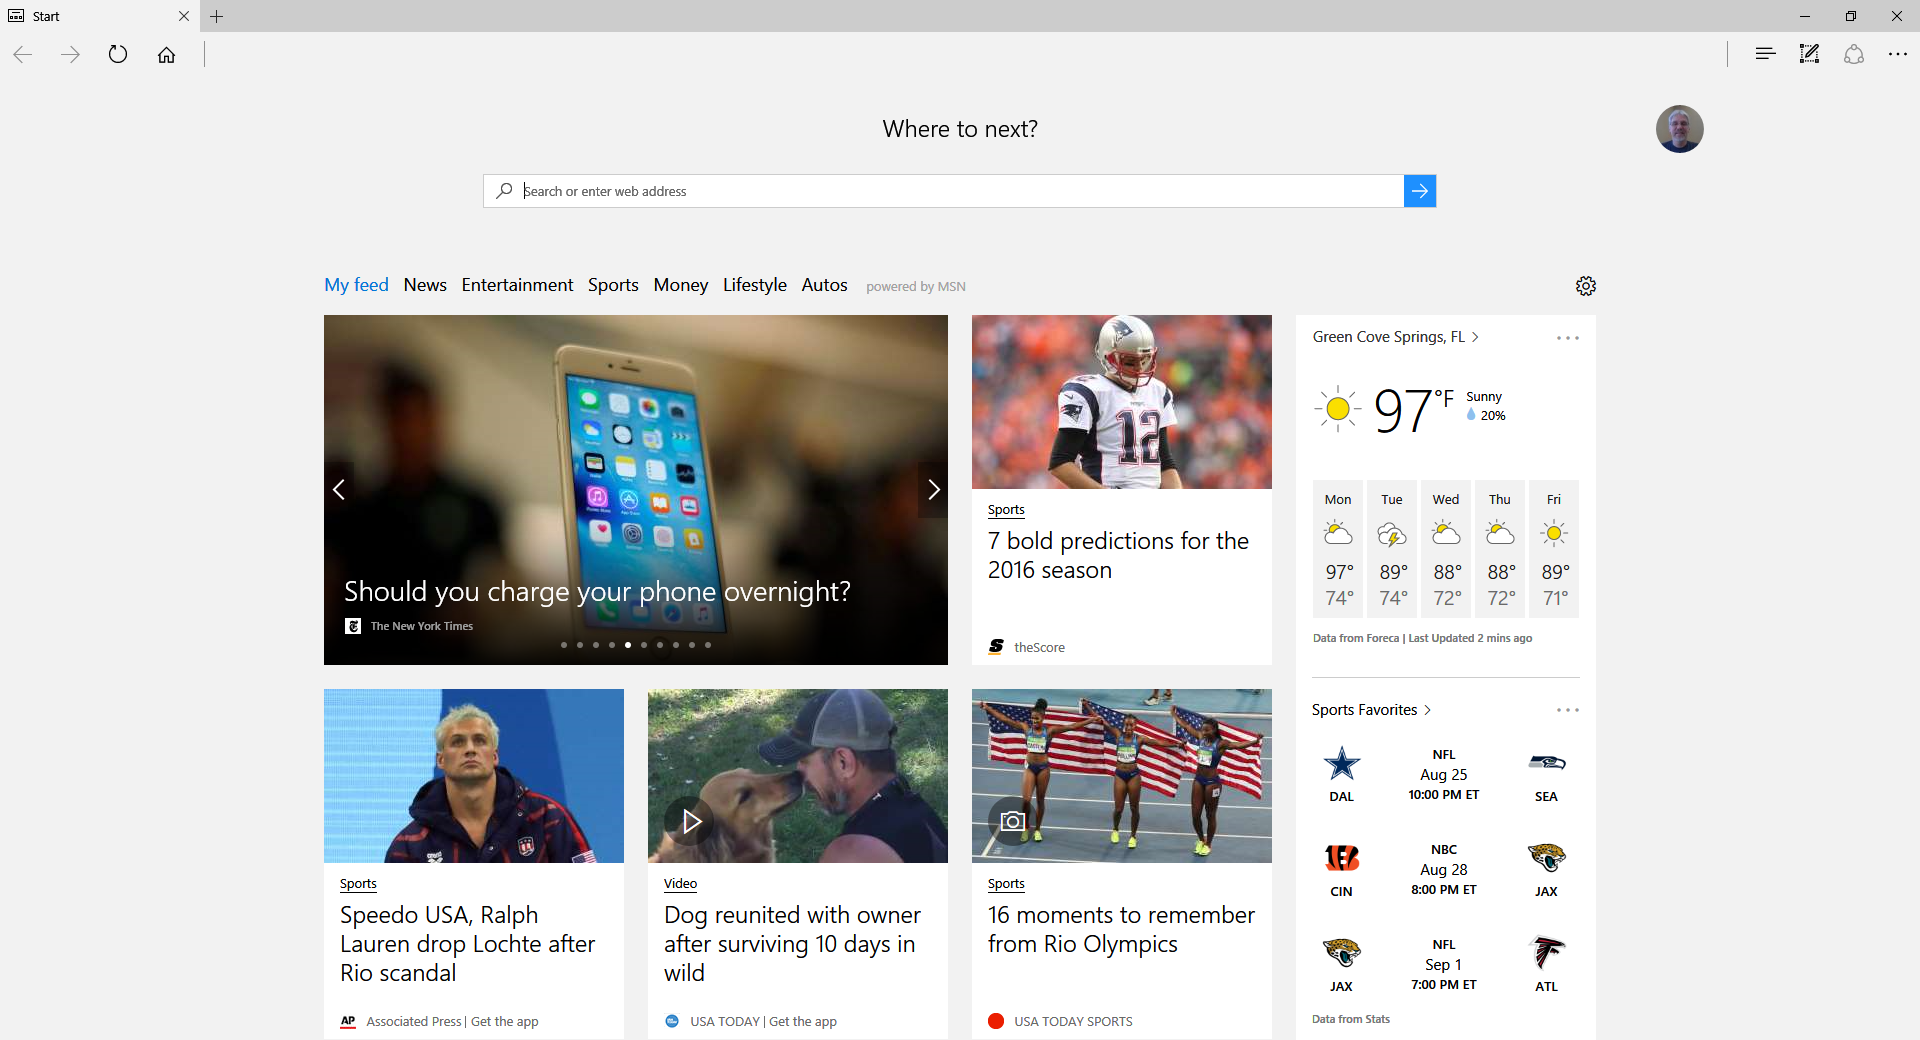Go to the home page
The image size is (1920, 1040).
pyautogui.click(x=166, y=55)
